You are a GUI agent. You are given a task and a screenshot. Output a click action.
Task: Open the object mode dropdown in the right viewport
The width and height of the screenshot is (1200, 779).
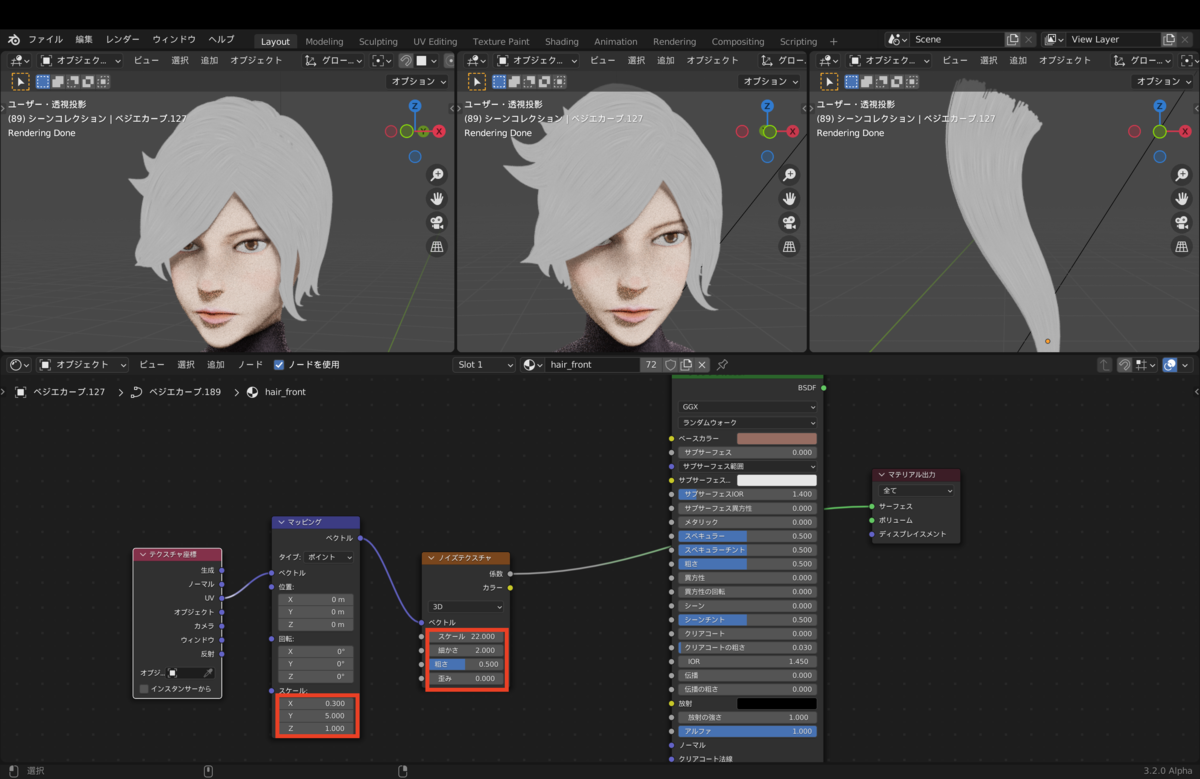pyautogui.click(x=891, y=61)
